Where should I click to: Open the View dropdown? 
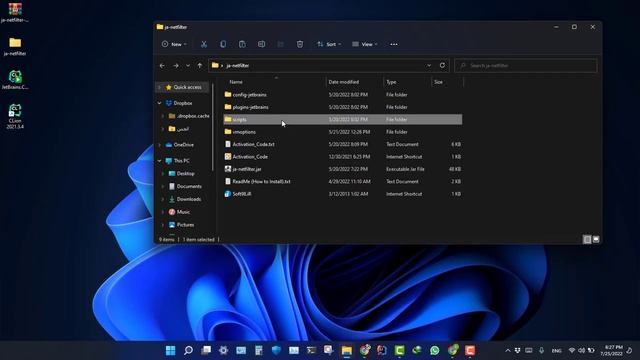pyautogui.click(x=364, y=44)
